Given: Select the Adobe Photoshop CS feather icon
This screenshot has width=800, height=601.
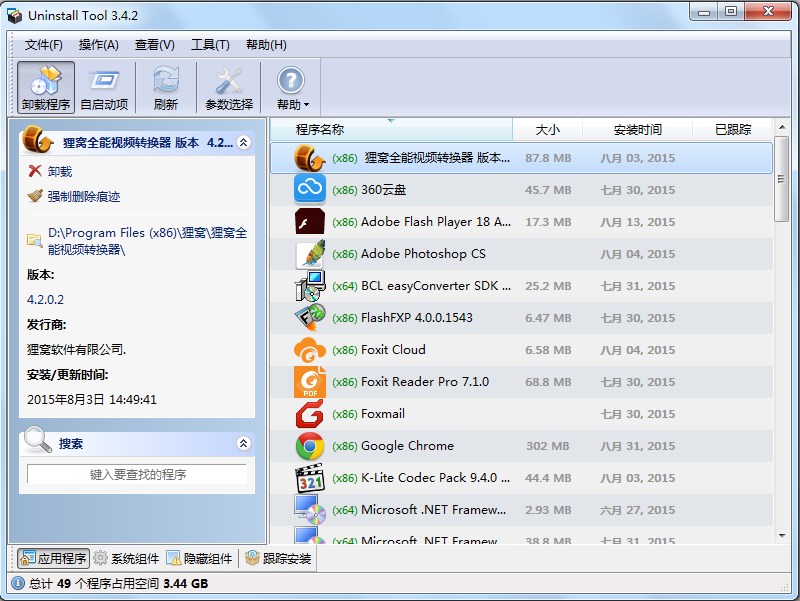Looking at the screenshot, I should 310,254.
